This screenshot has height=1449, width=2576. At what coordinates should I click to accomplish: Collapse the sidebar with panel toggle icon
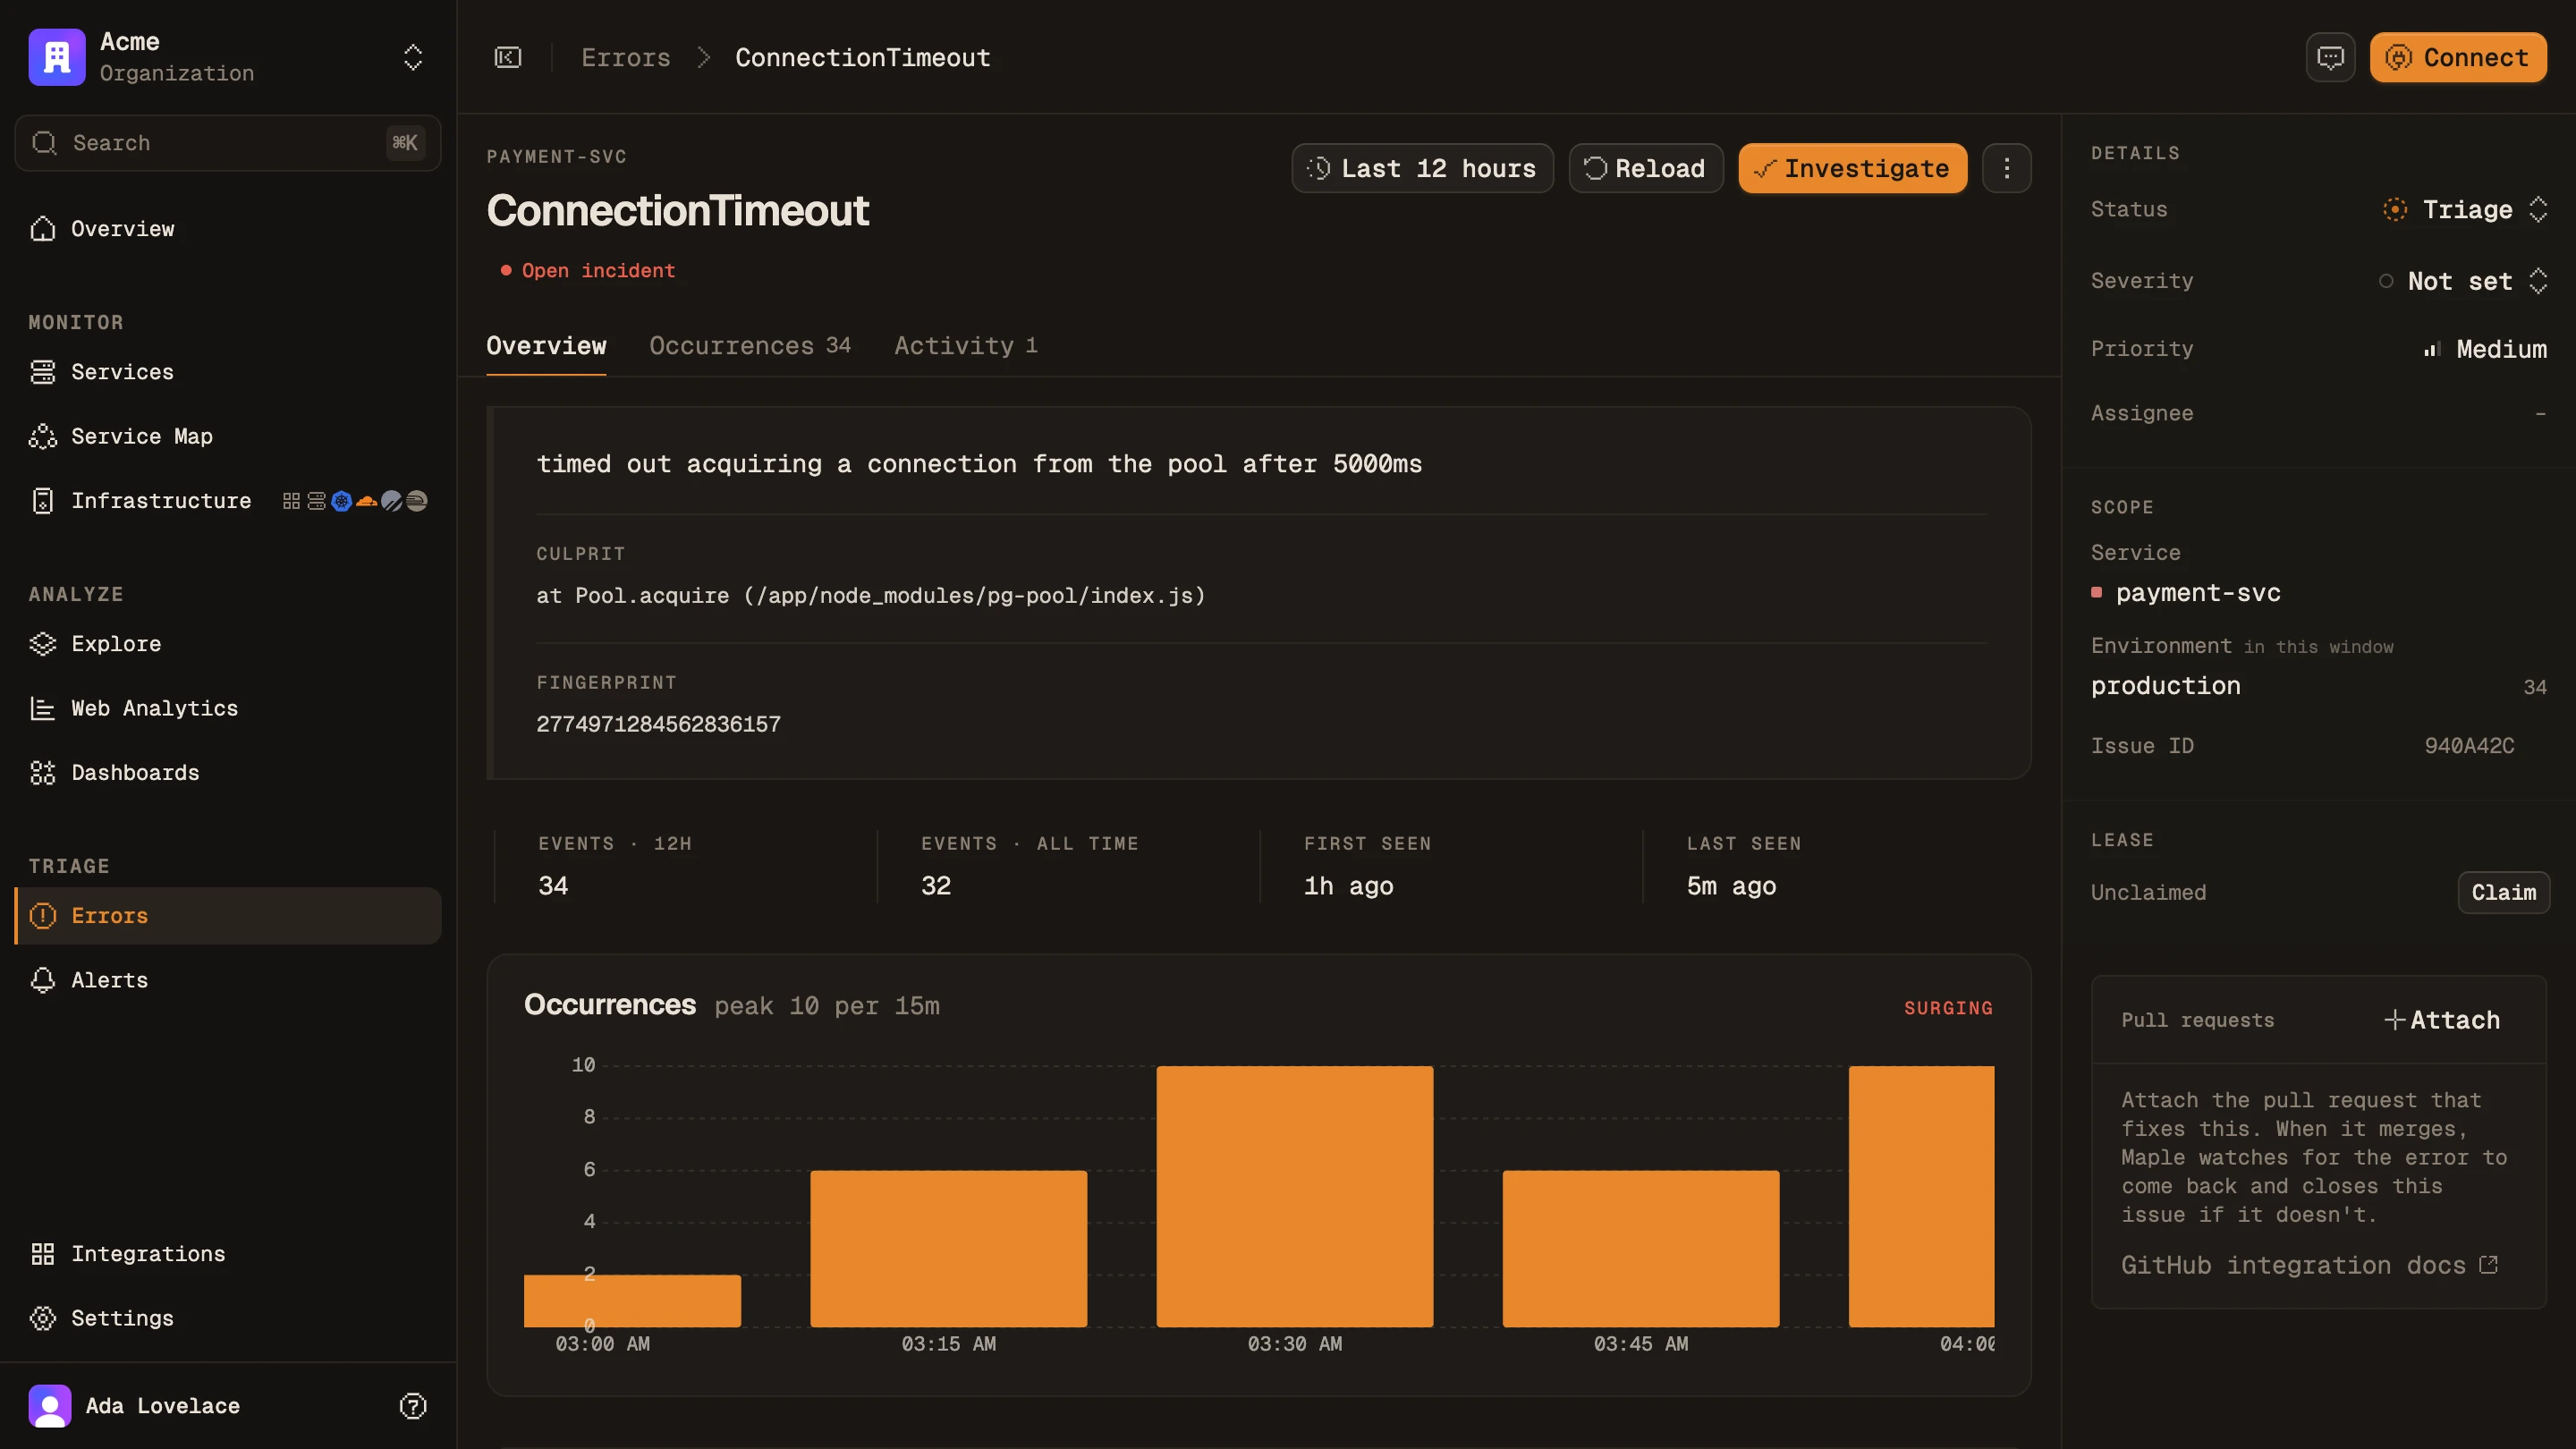508,57
